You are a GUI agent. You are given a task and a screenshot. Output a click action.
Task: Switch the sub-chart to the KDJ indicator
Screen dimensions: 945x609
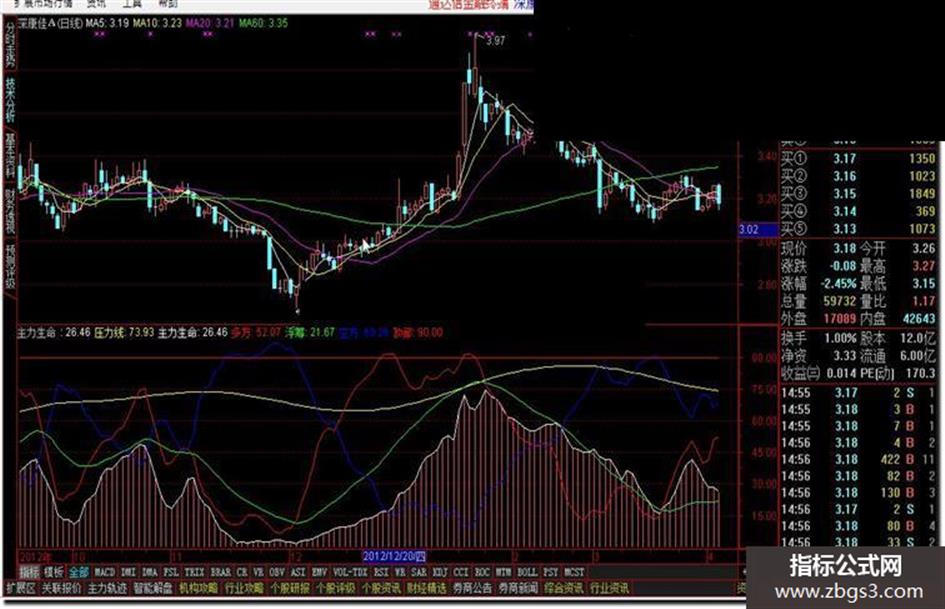click(x=440, y=572)
